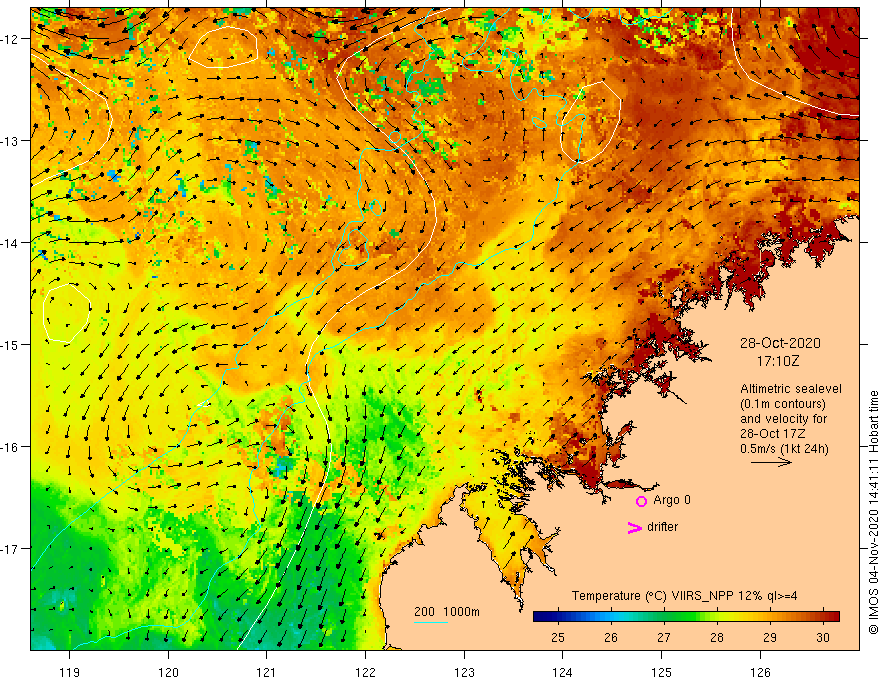The image size is (880, 680).
Task: Click the 'and velocity for' legend line
Action: click(783, 419)
